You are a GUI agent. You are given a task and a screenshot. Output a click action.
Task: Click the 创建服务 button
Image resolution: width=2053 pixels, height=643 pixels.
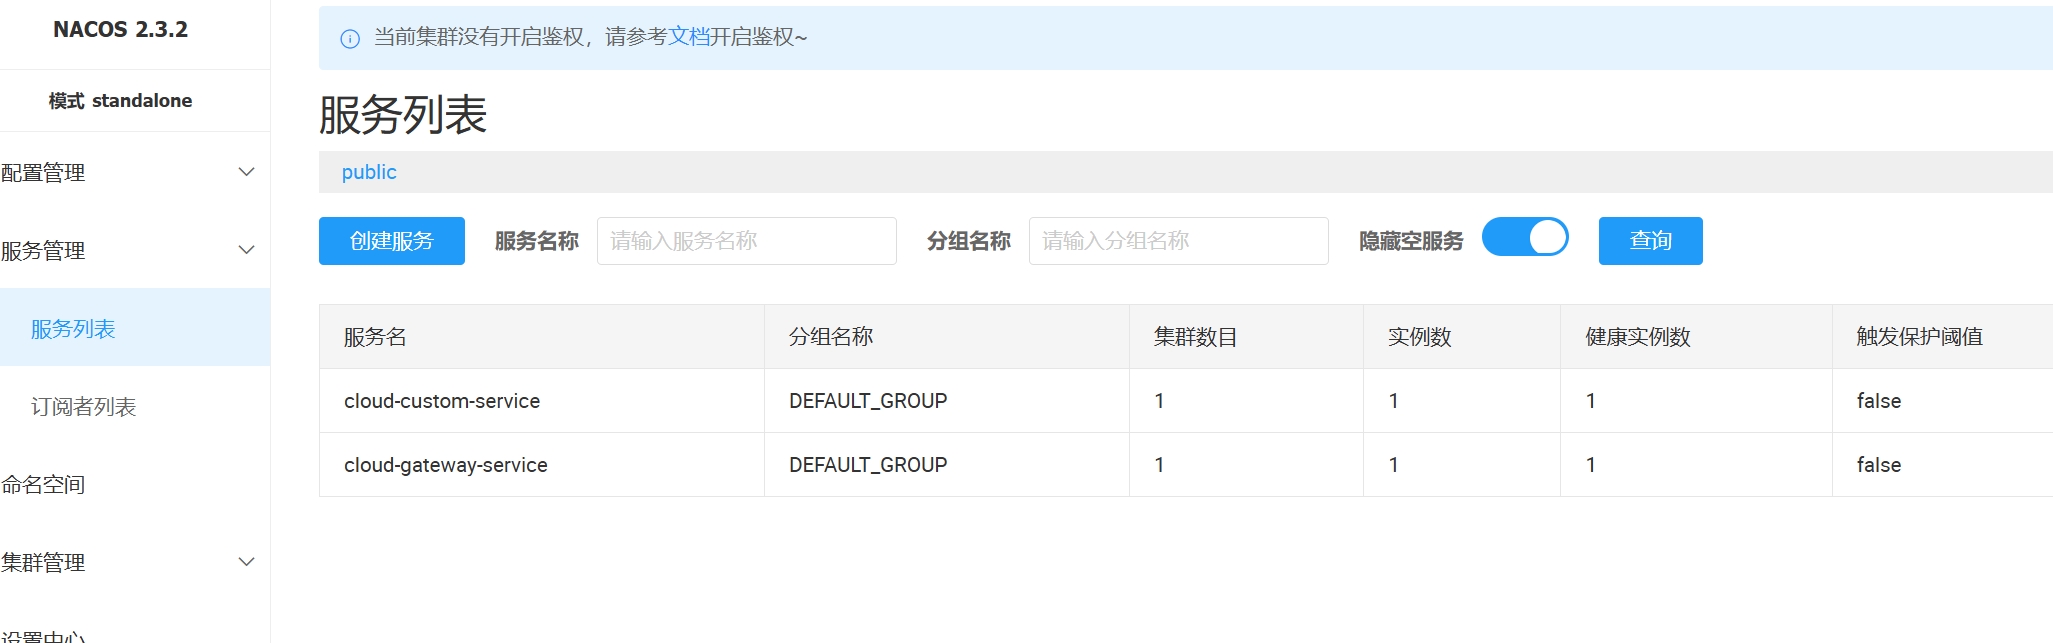(x=391, y=241)
